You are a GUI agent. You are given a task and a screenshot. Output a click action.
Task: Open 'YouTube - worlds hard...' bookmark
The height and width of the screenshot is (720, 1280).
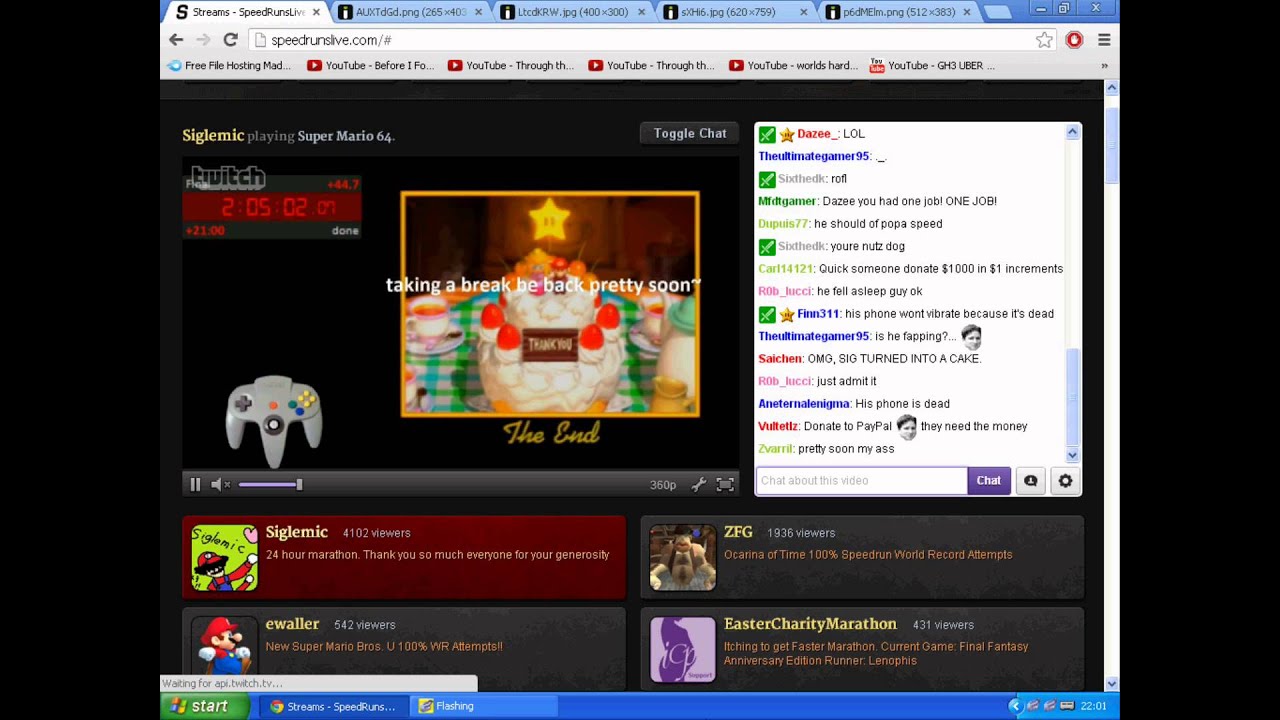click(x=793, y=65)
